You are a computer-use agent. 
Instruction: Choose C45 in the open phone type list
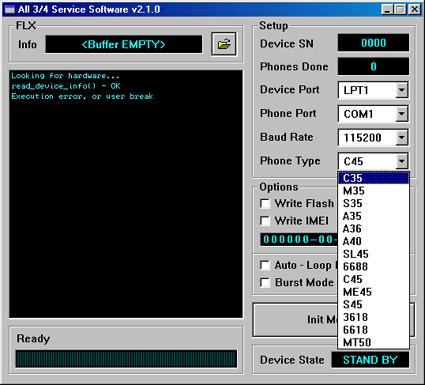(373, 279)
